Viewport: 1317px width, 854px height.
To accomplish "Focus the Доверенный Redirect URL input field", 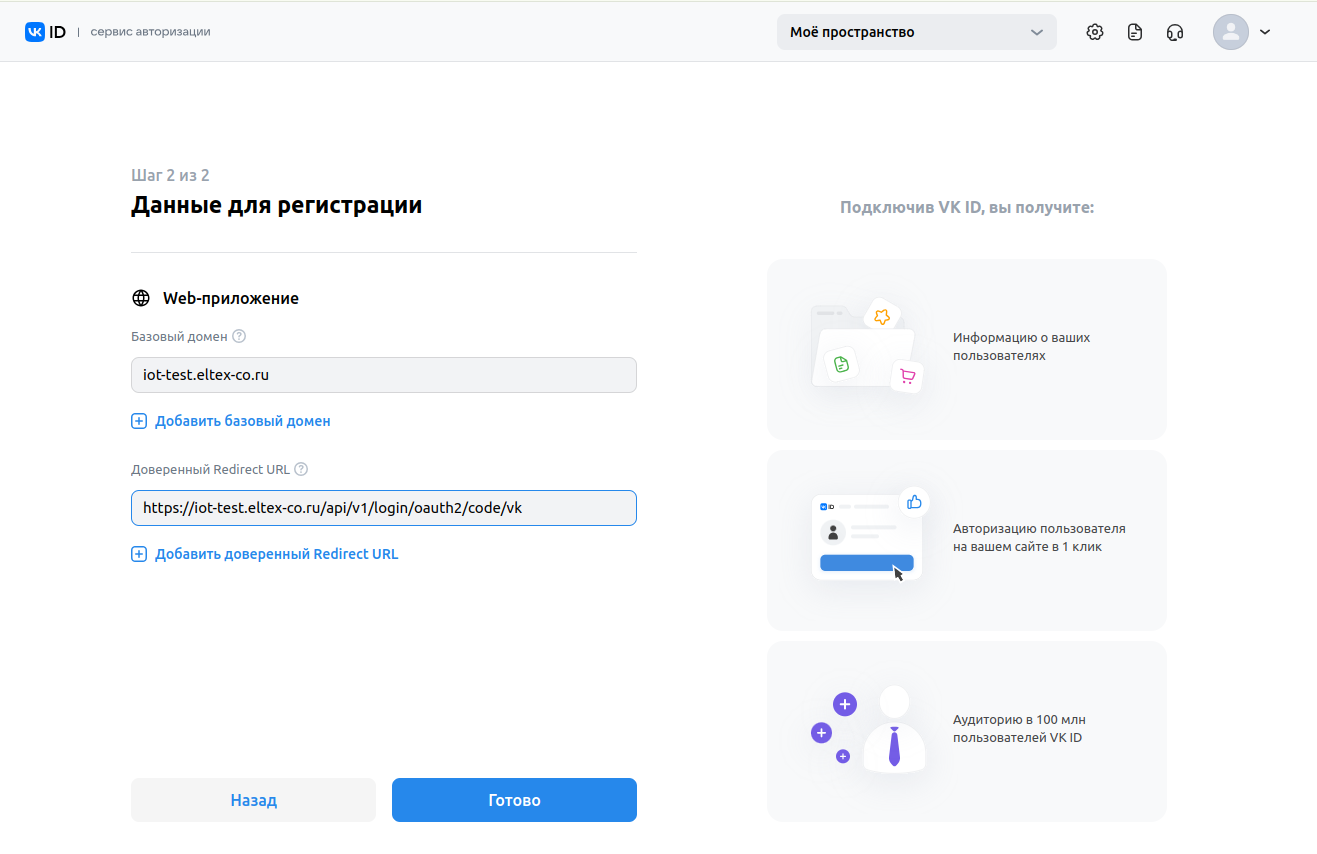I will point(383,508).
